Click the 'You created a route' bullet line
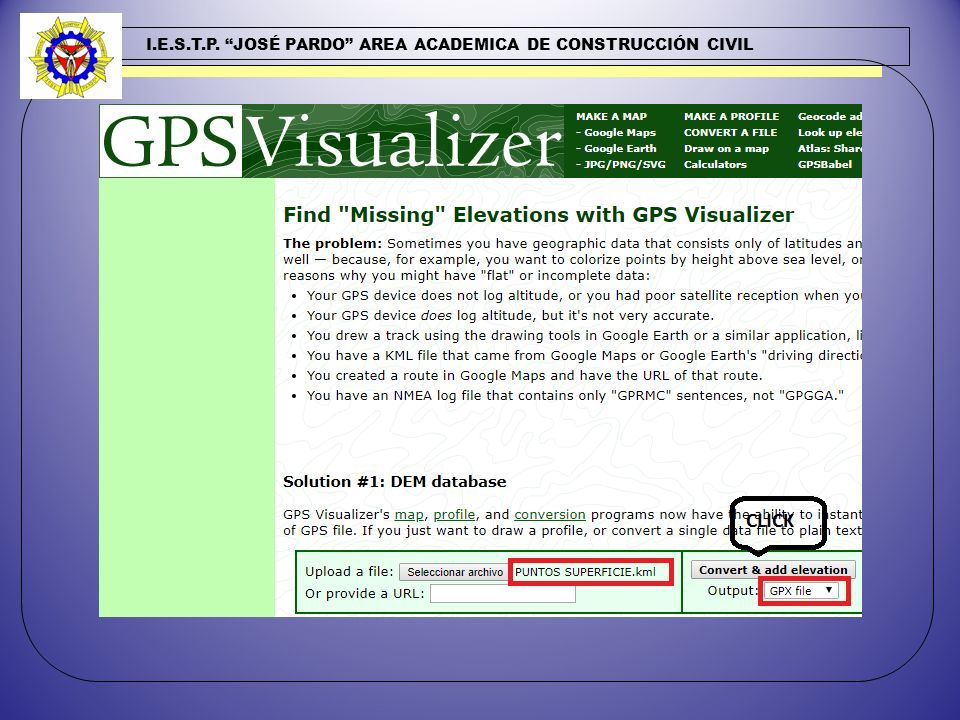Screen dimensions: 960x720 (534, 376)
